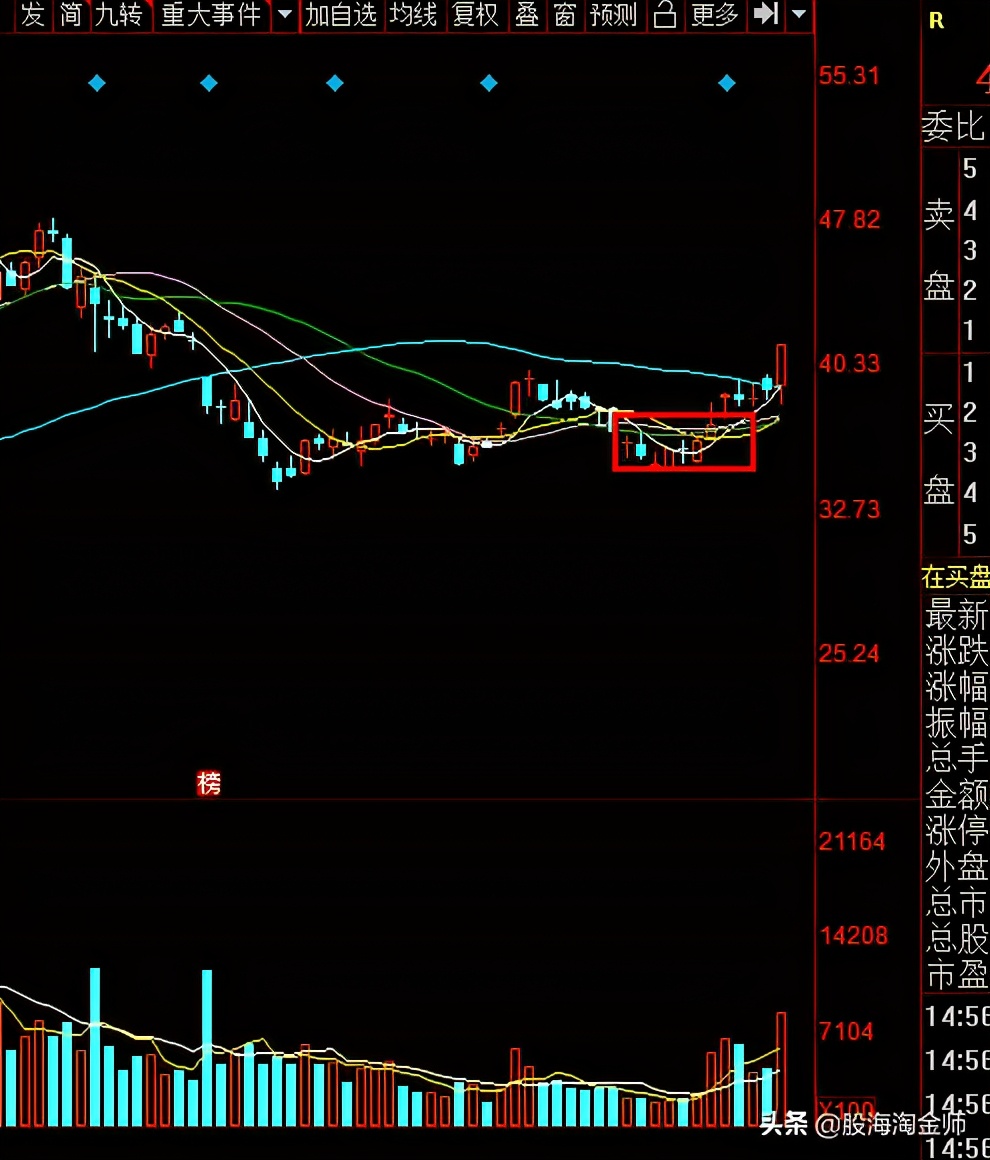The width and height of the screenshot is (990, 1160).
Task: Click the skip-to-end arrow icon
Action: [766, 15]
